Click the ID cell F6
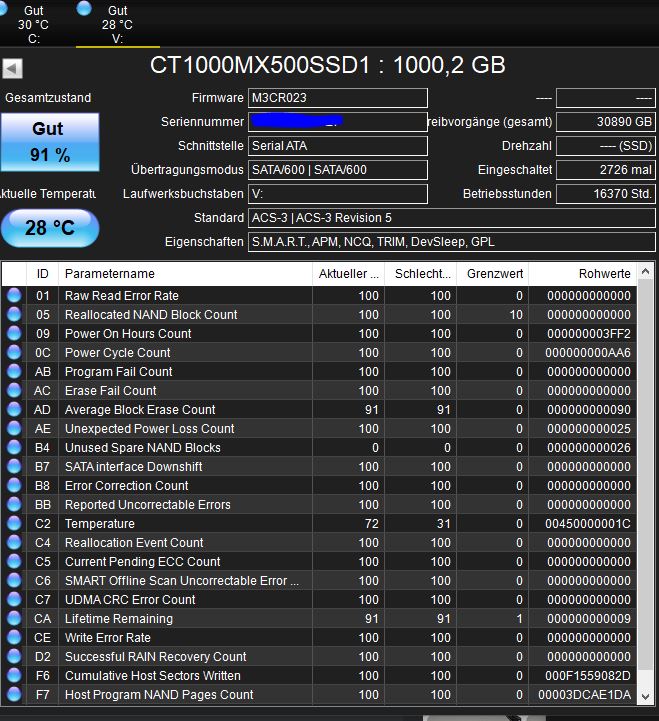659x721 pixels. (42, 675)
